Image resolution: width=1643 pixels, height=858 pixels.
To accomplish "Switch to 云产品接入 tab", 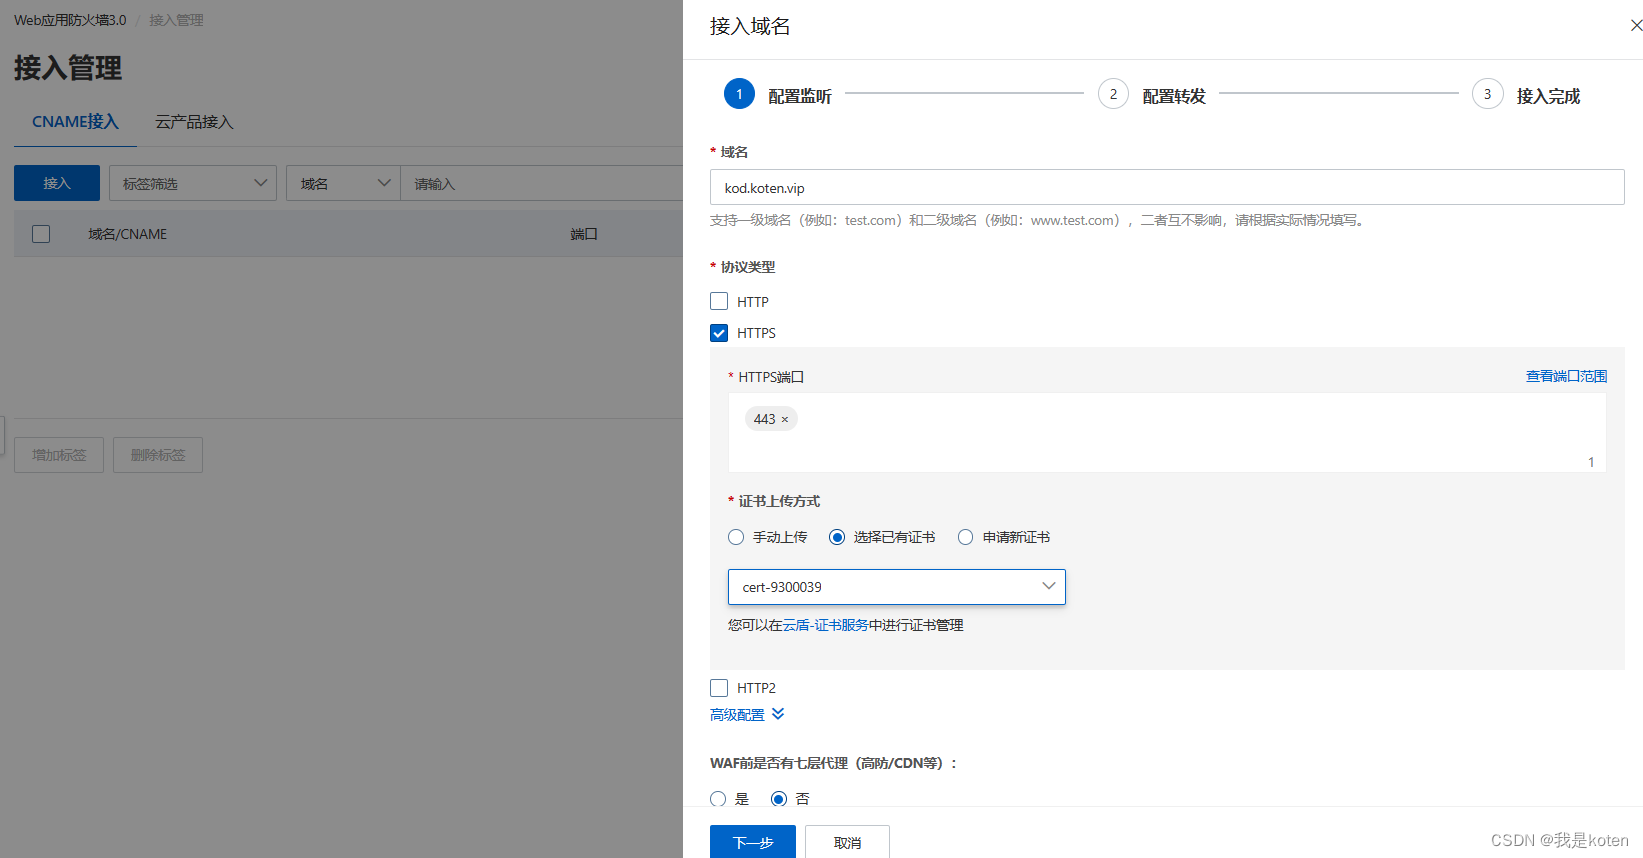I will pyautogui.click(x=194, y=122).
